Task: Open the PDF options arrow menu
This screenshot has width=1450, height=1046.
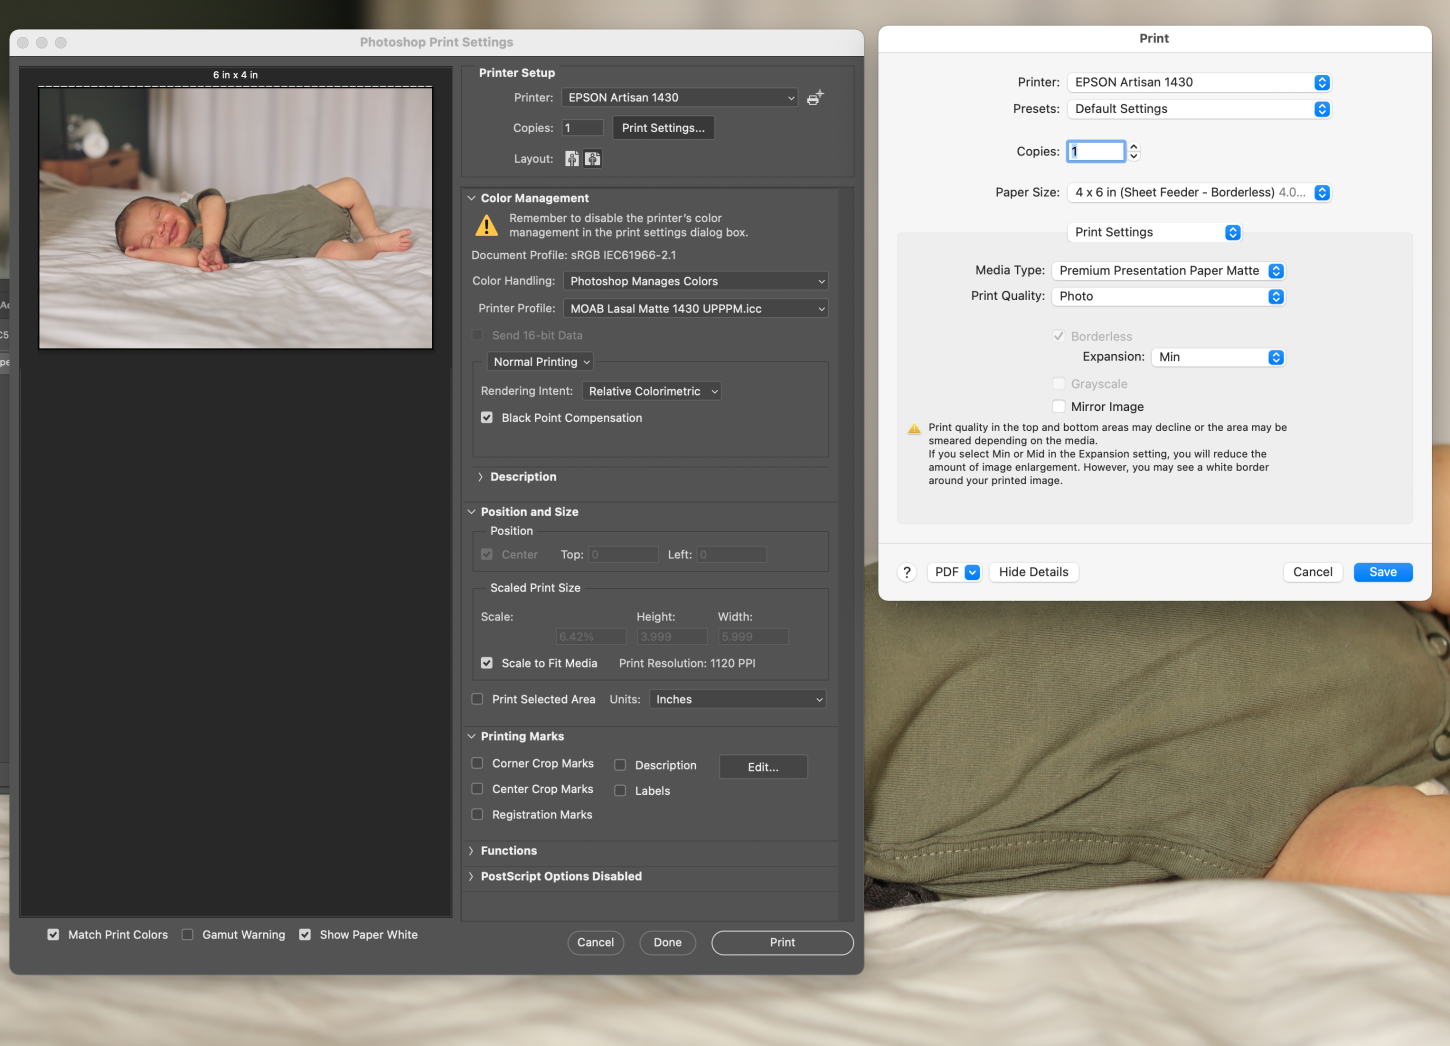Action: 972,572
